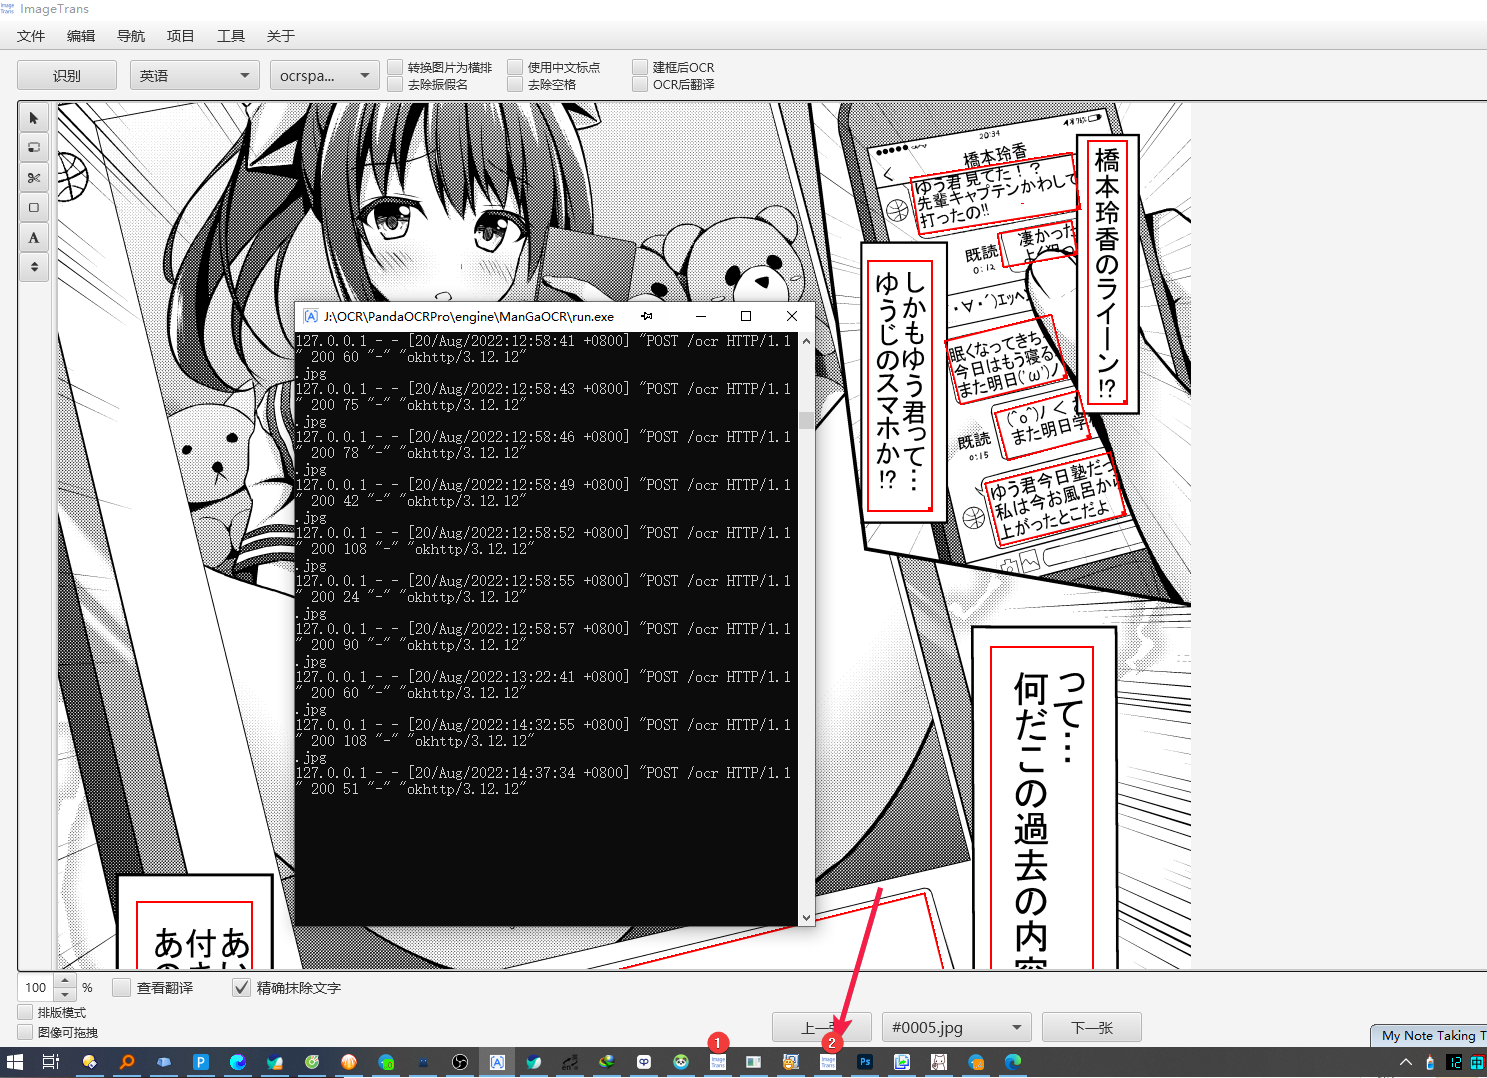Open Microsoft Edge on the taskbar
Screen dimensions: 1487x1078
pos(1013,1062)
